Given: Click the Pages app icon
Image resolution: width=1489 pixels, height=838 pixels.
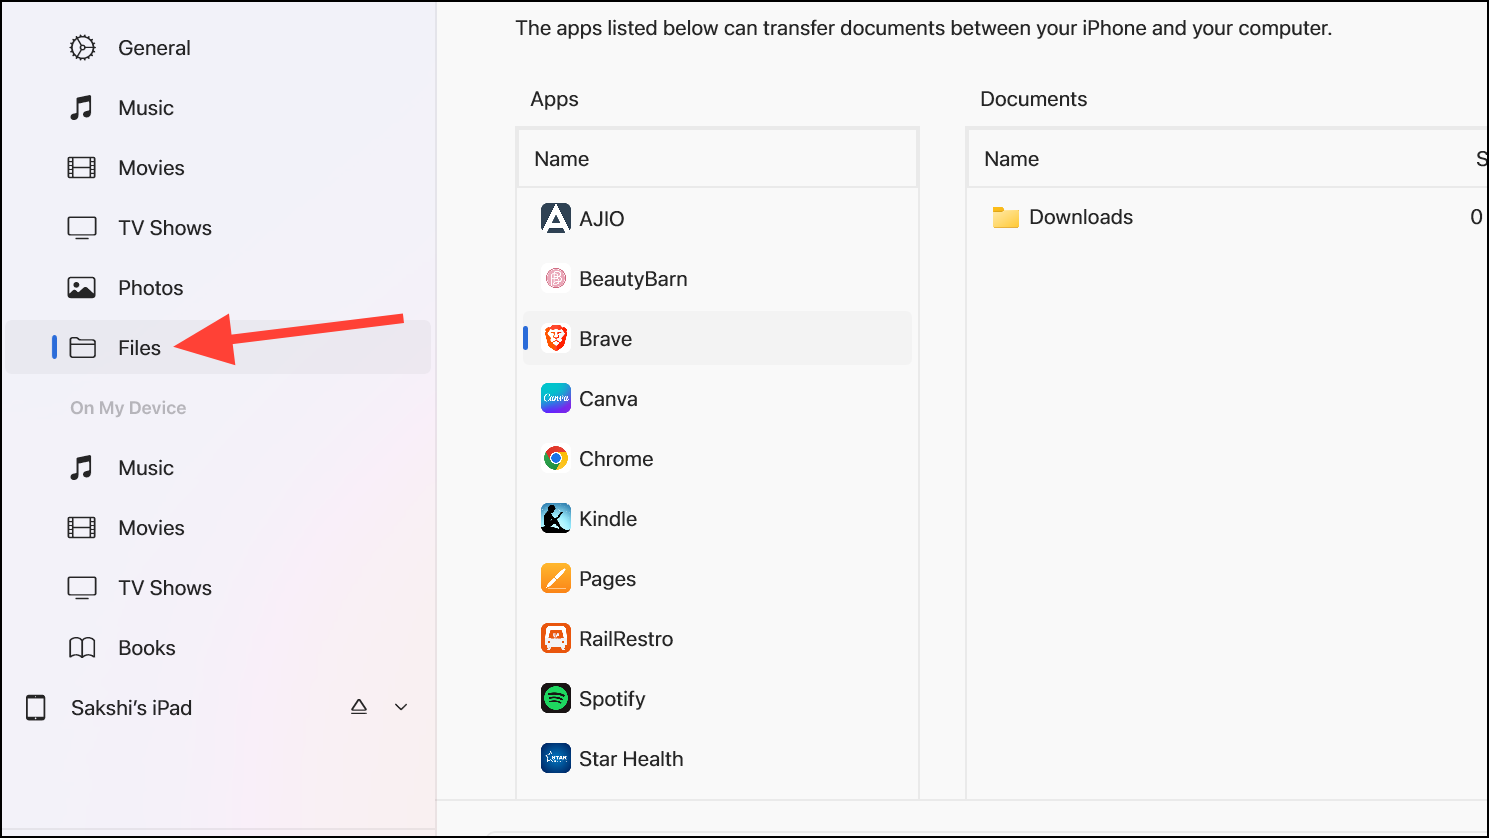Looking at the screenshot, I should pyautogui.click(x=556, y=578).
